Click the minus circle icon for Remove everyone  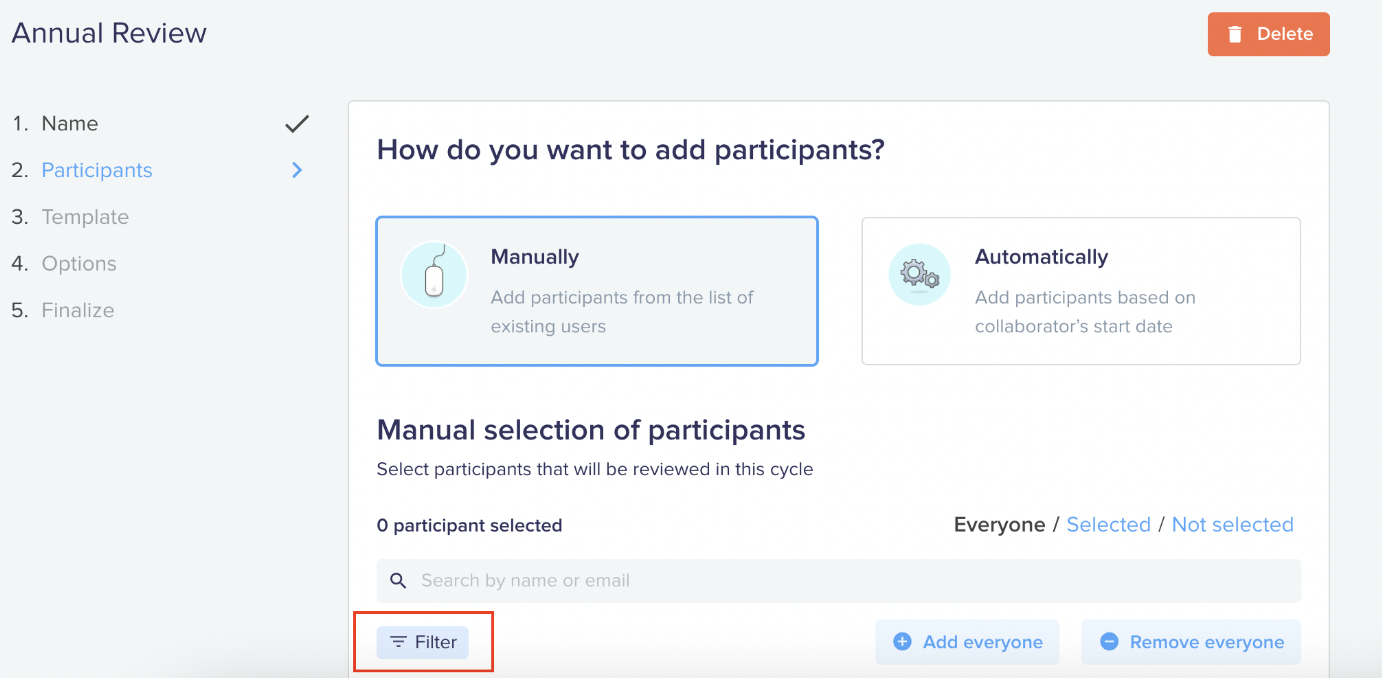1109,642
